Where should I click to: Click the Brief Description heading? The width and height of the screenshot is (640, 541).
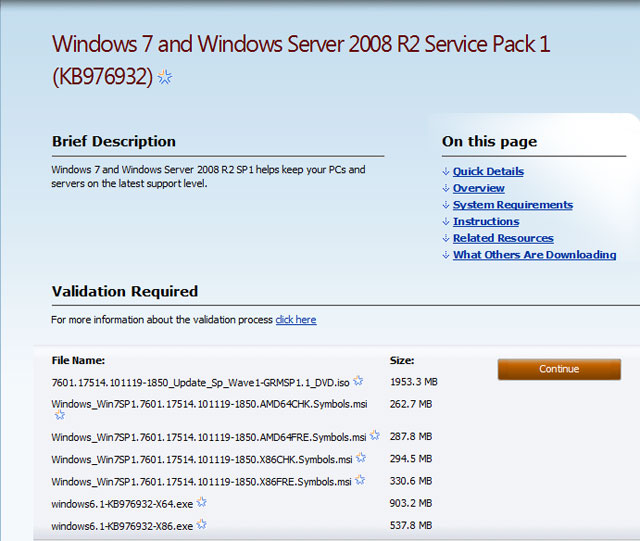point(113,142)
